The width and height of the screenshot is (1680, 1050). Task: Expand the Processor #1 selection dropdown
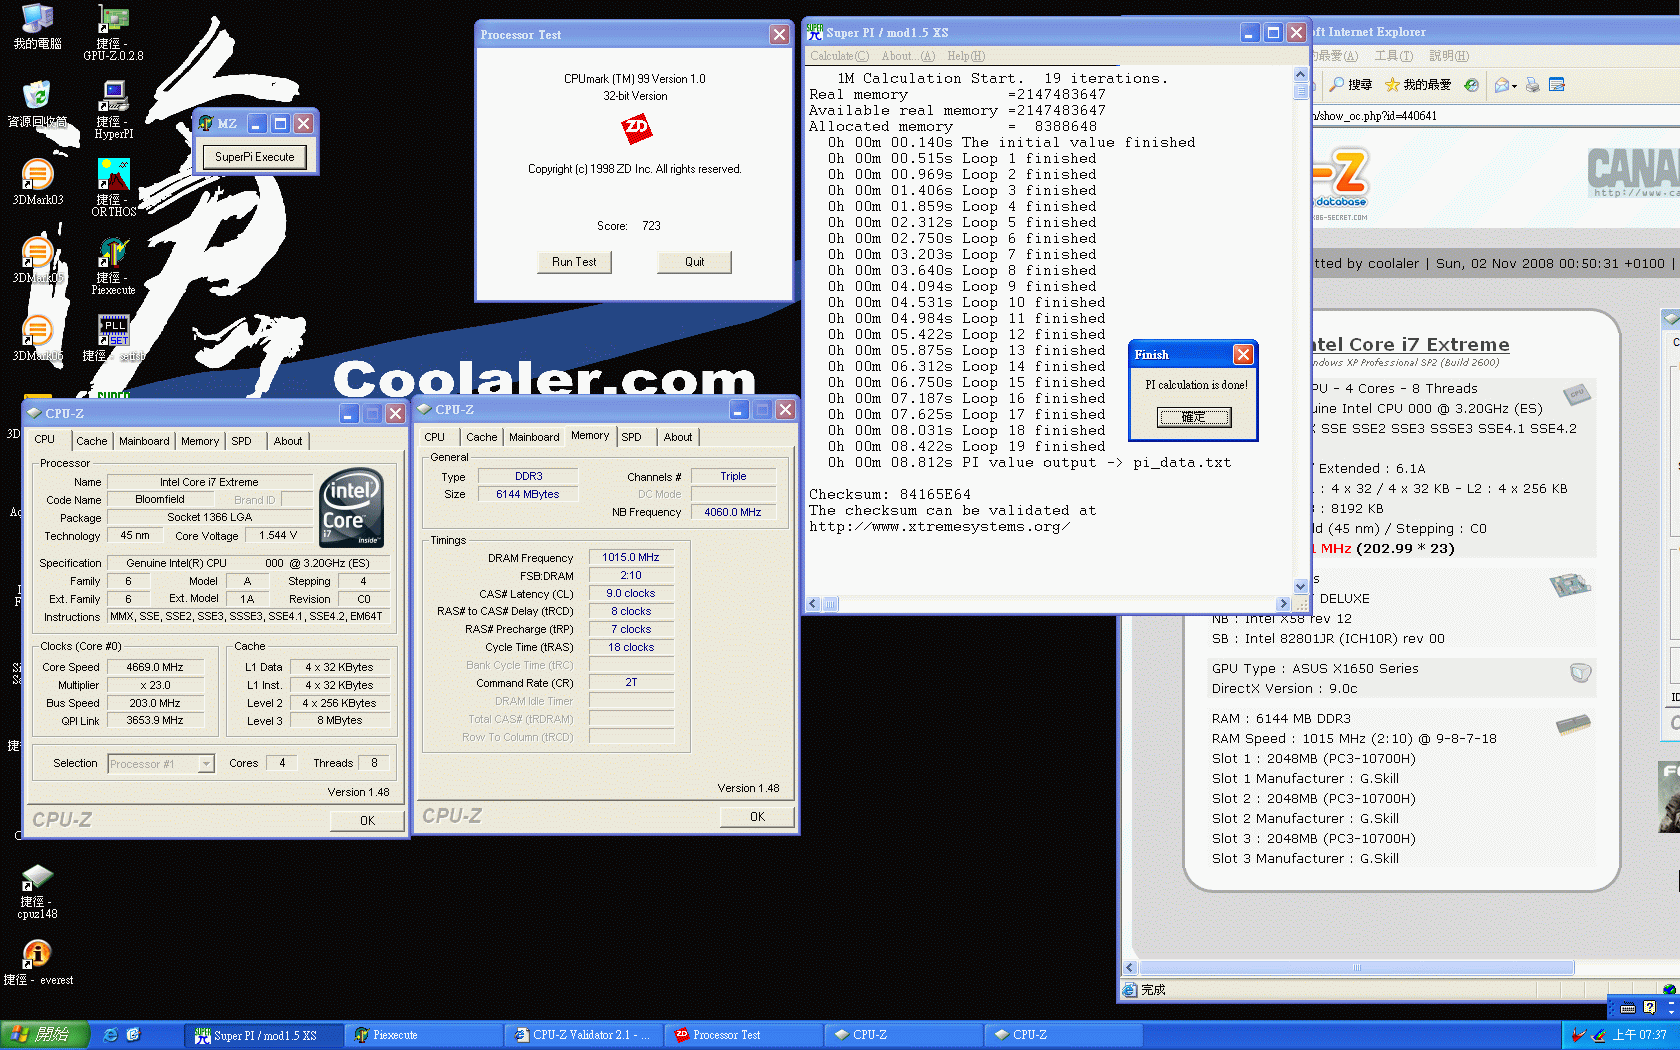(x=206, y=764)
